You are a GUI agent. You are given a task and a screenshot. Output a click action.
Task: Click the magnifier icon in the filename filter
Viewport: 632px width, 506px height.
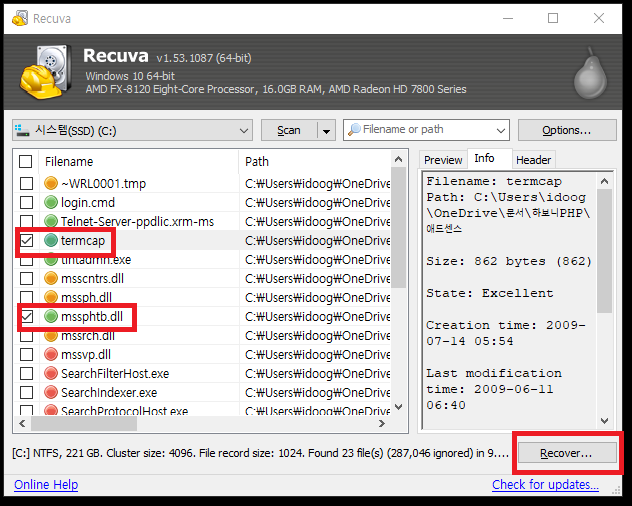[x=354, y=129]
